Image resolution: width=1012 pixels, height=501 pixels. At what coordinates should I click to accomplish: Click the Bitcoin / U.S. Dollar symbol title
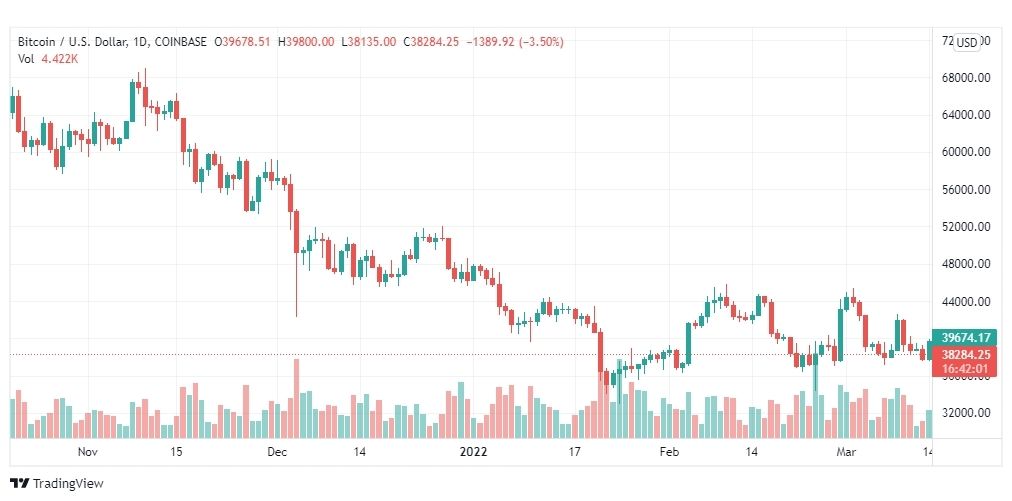pyautogui.click(x=72, y=42)
